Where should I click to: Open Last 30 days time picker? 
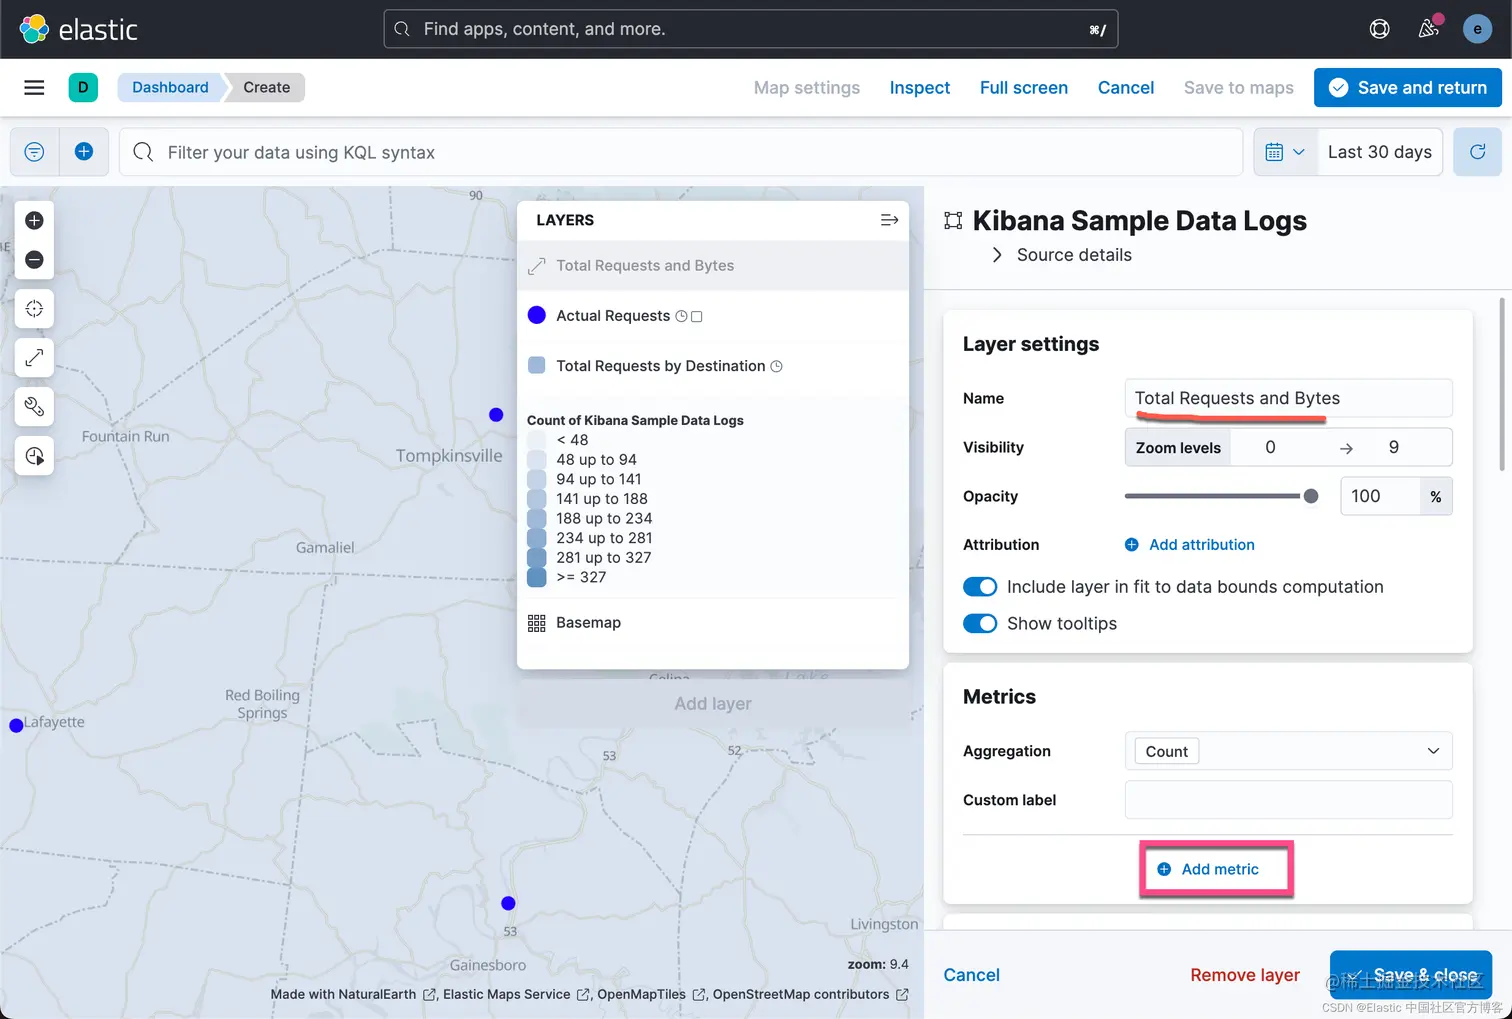tap(1379, 152)
